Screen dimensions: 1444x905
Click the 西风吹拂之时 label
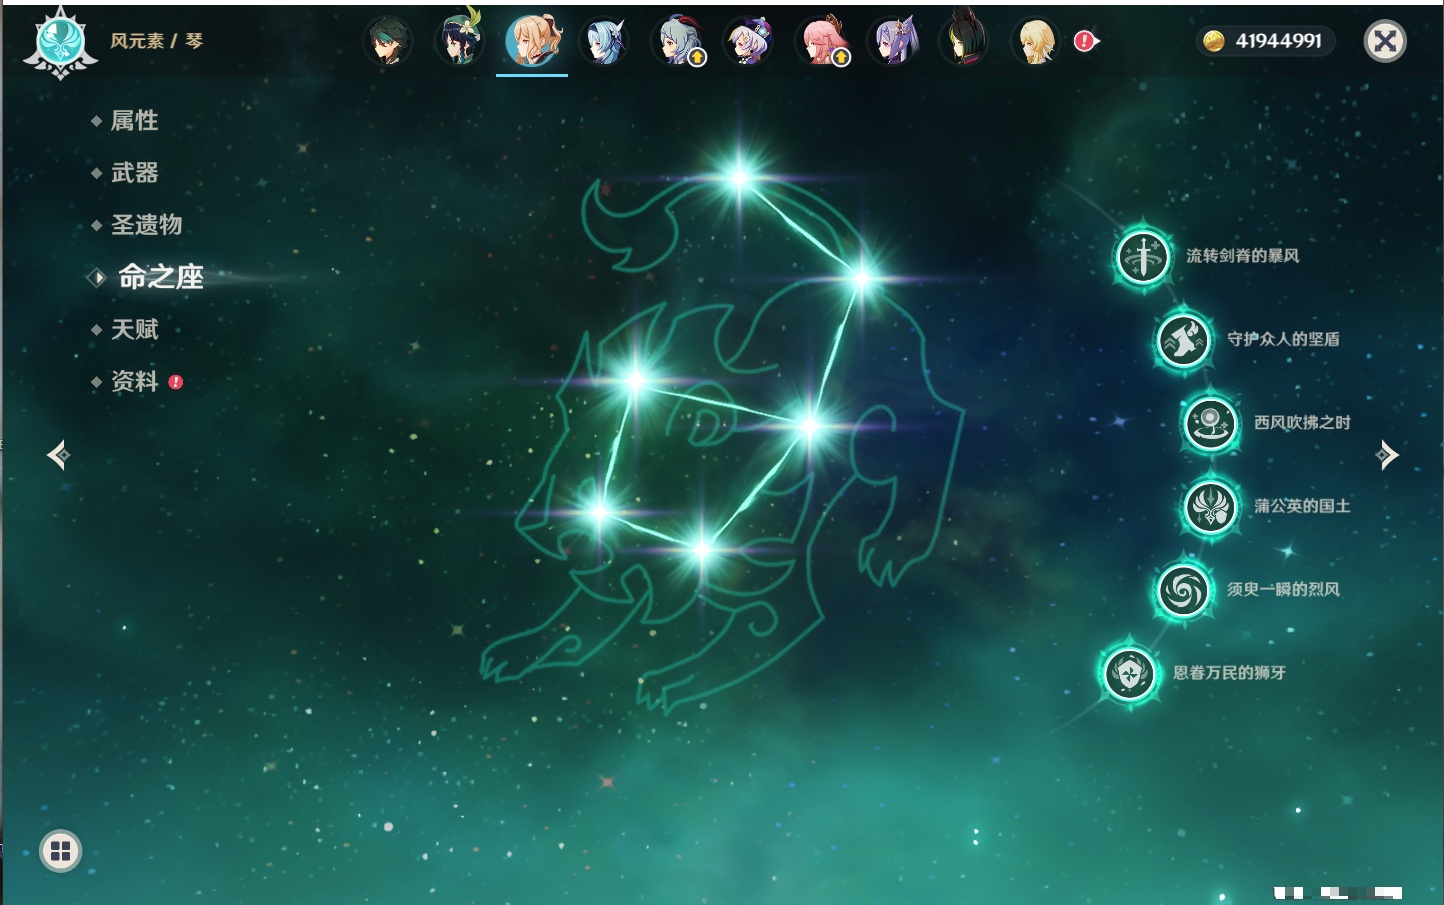click(x=1302, y=423)
